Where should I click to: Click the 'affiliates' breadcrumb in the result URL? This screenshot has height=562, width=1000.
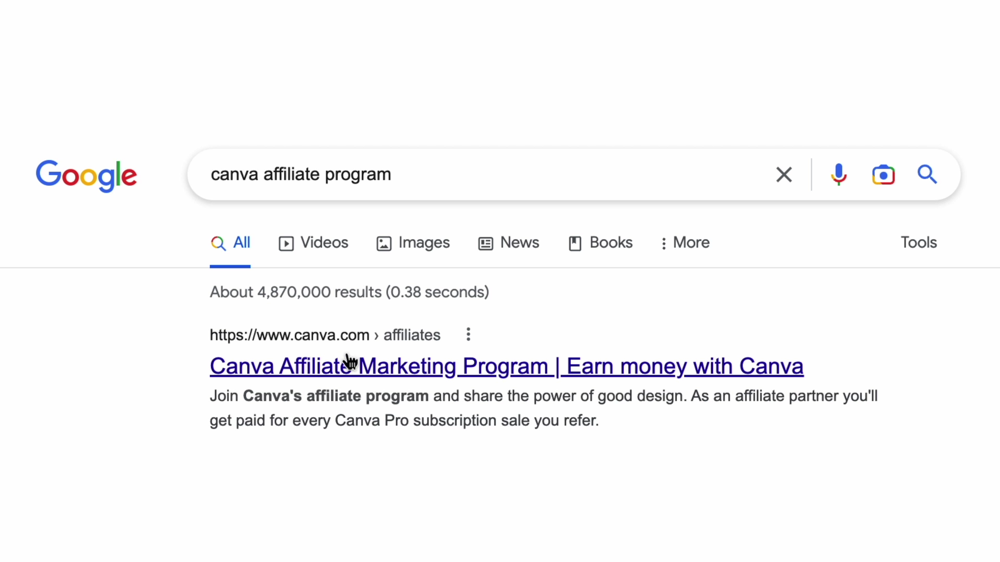(x=412, y=335)
